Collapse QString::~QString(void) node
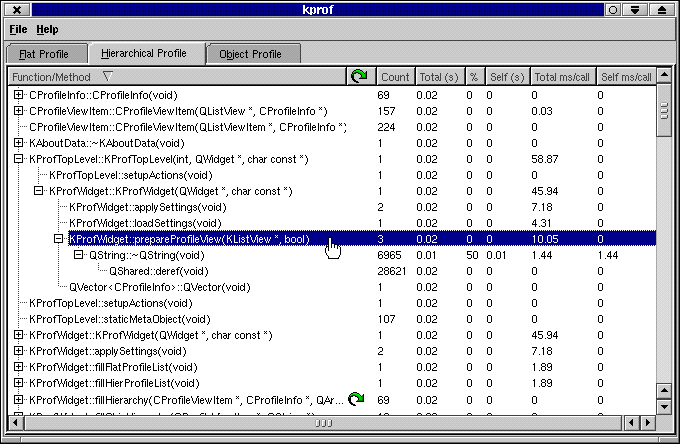680x444 pixels. click(78, 255)
